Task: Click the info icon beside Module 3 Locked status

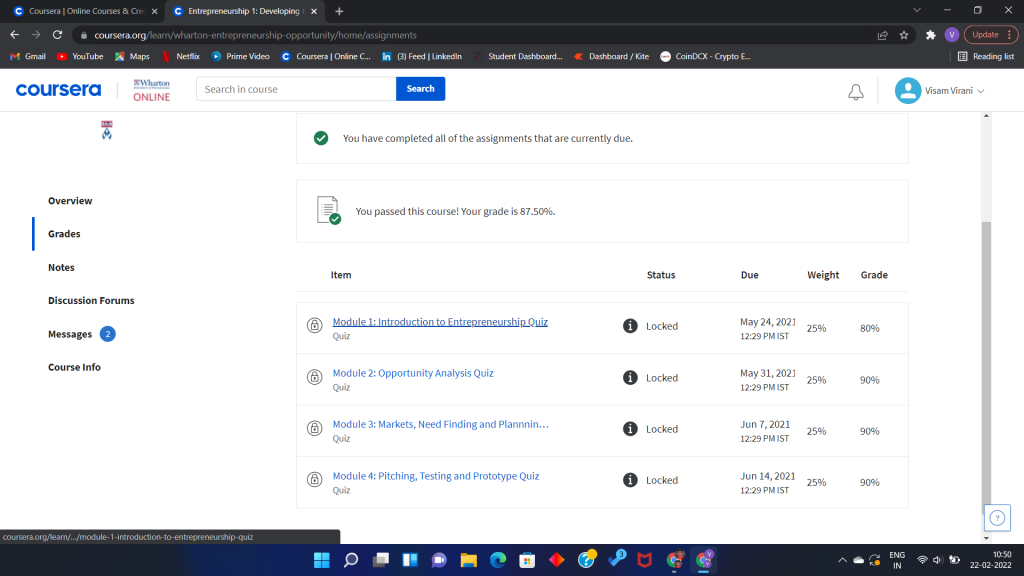Action: click(630, 428)
